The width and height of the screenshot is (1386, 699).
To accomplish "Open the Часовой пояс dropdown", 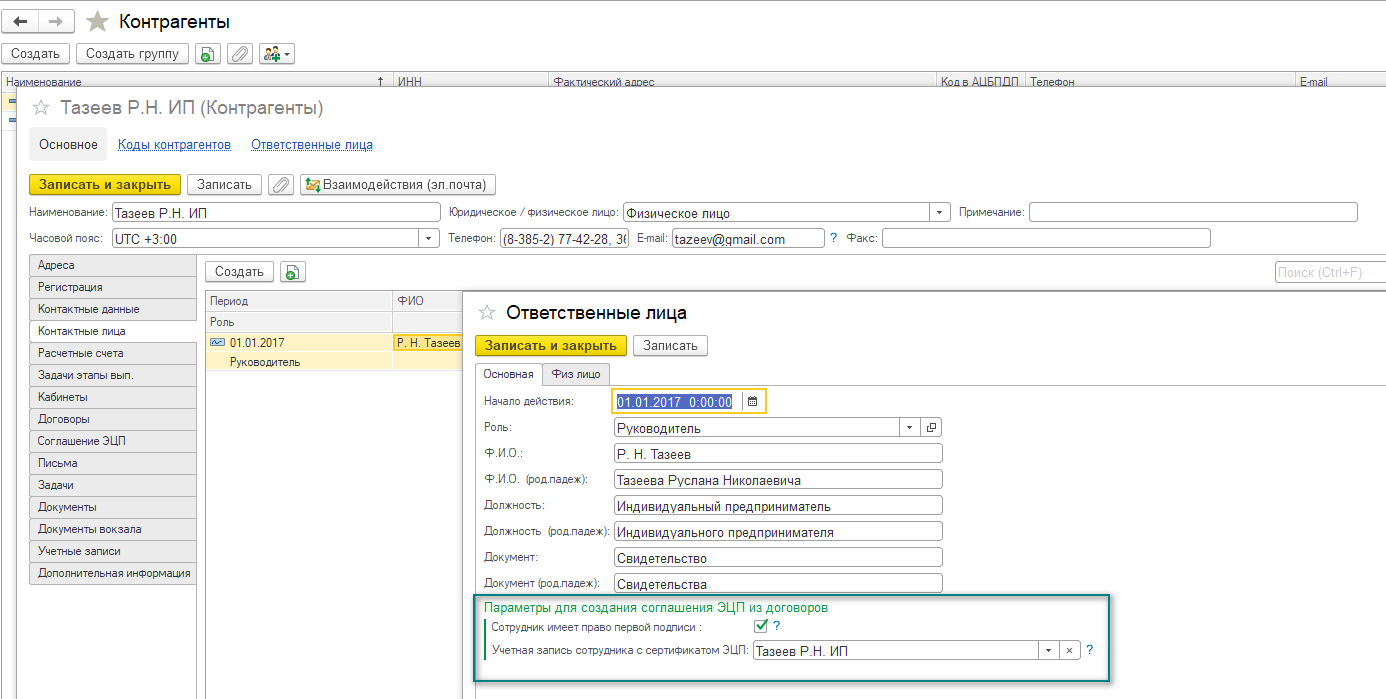I will (x=429, y=239).
